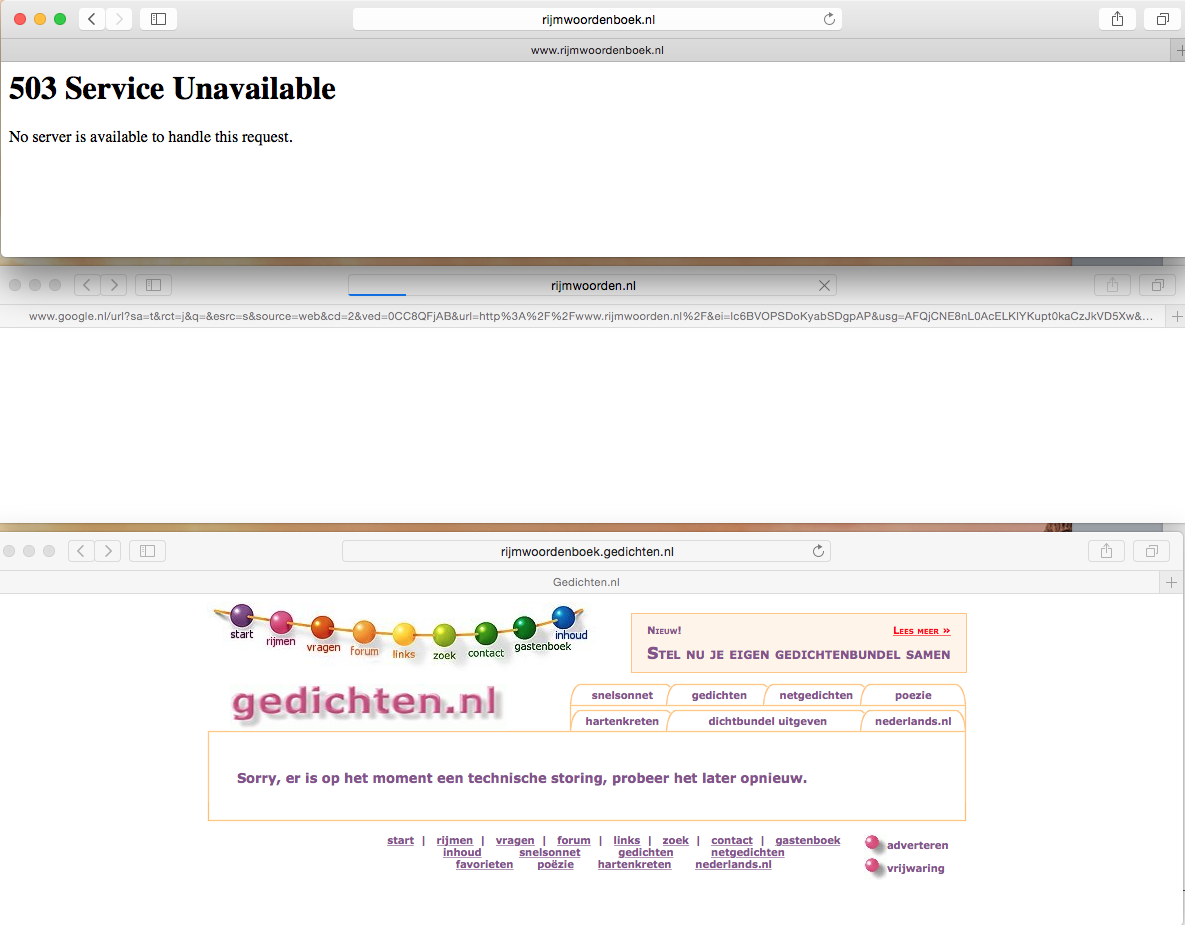Follow the footer inhoud link
1185x925 pixels.
[x=462, y=852]
